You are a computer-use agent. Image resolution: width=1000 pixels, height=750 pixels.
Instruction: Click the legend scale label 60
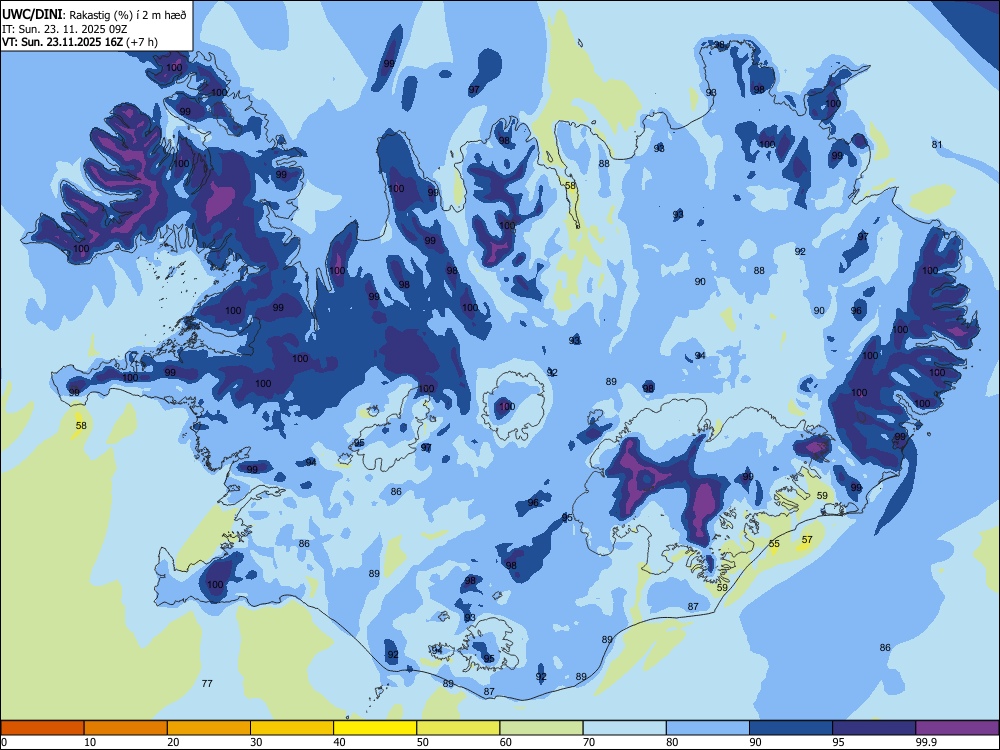click(x=506, y=742)
